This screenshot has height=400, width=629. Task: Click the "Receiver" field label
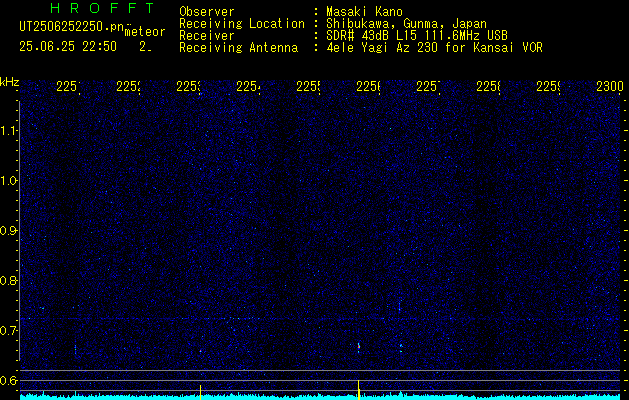click(207, 36)
